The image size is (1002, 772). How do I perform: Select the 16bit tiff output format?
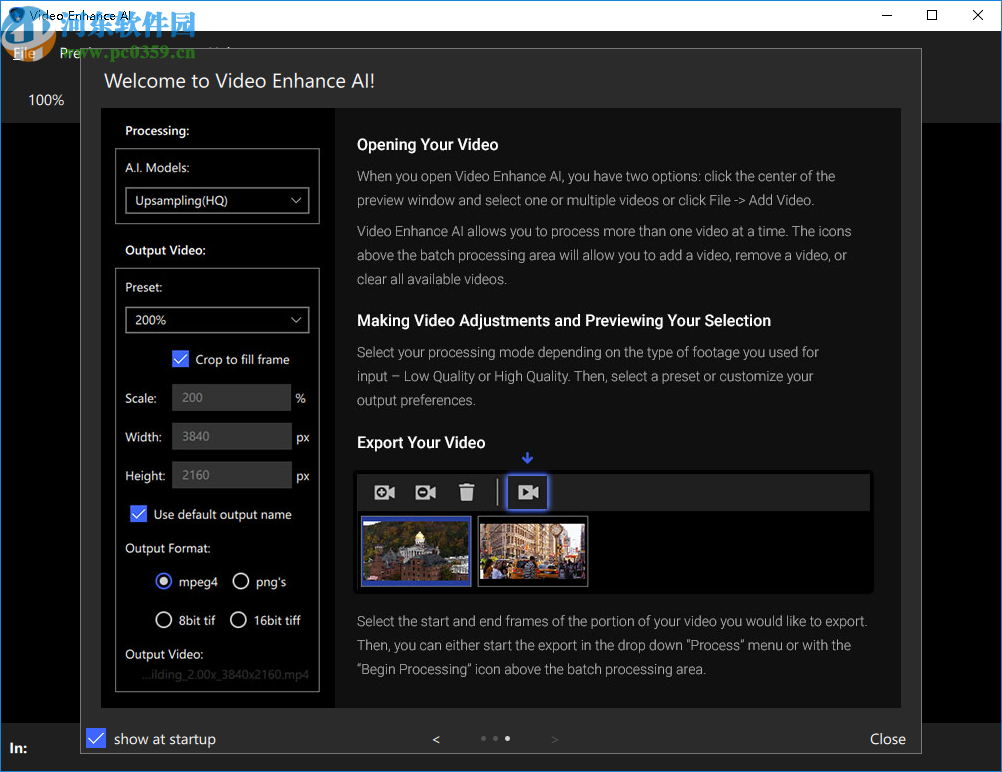pyautogui.click(x=238, y=620)
